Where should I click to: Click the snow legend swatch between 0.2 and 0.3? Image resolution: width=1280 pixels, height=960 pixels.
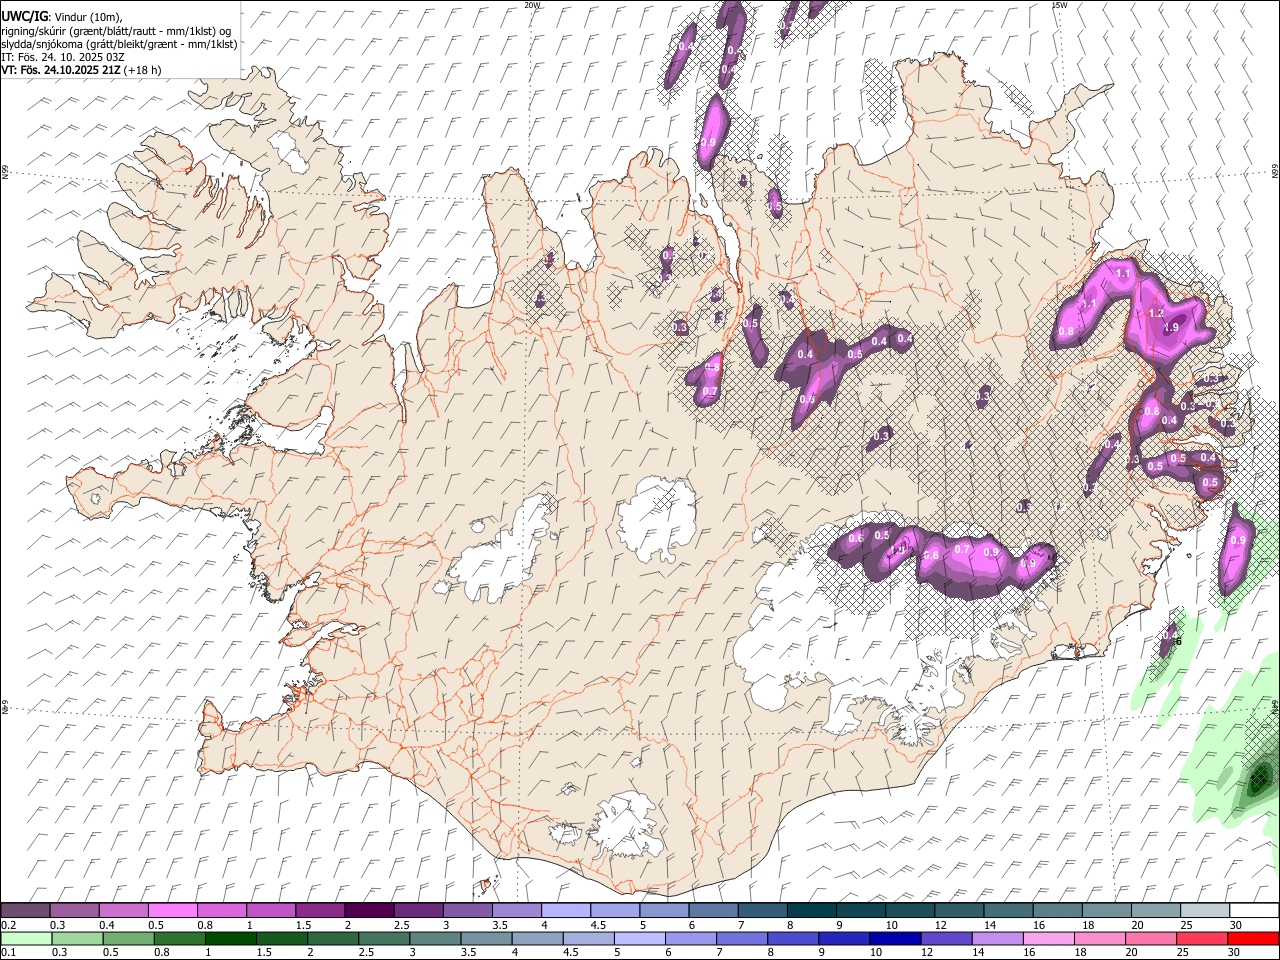[25, 911]
